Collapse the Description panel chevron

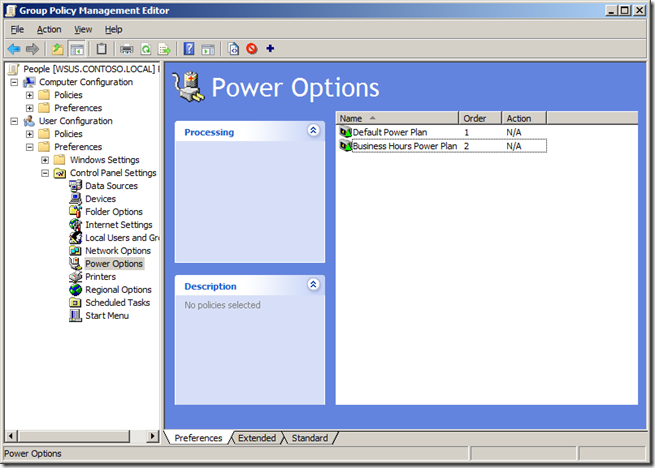click(x=313, y=285)
